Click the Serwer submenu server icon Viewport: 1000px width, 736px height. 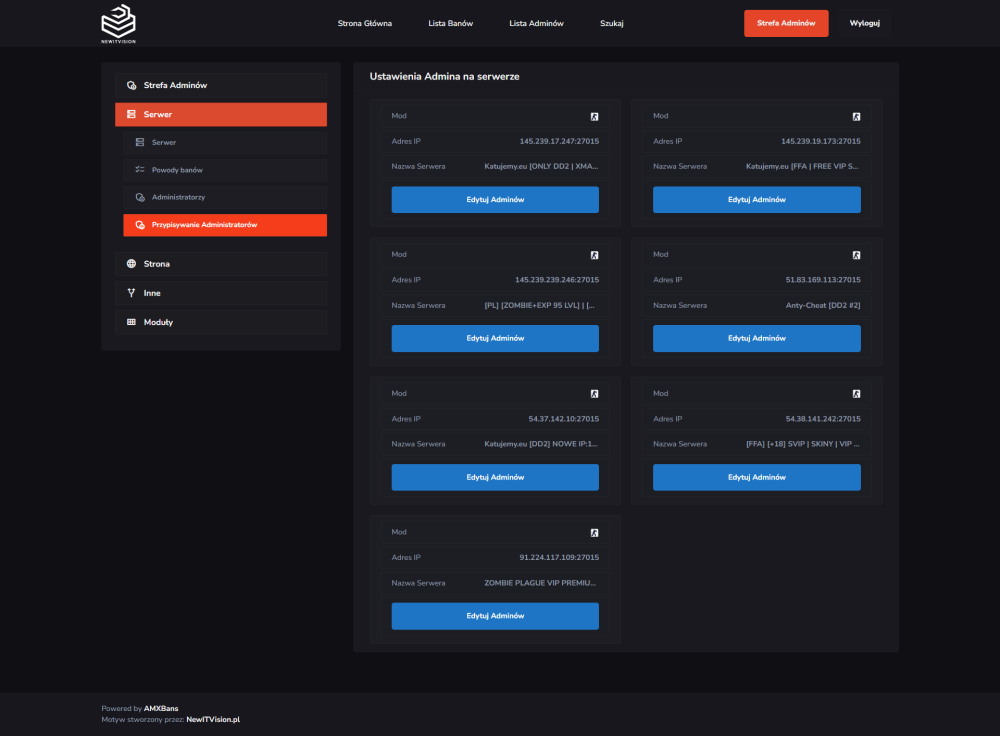140,142
